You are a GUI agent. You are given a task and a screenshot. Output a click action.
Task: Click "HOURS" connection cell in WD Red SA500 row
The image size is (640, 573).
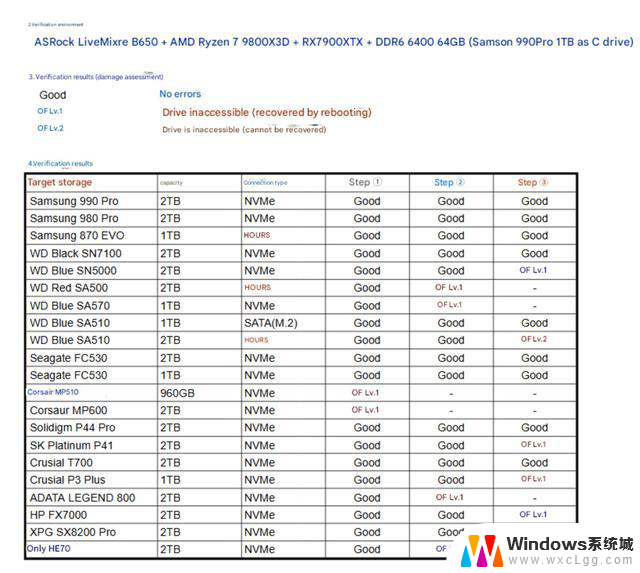click(258, 287)
